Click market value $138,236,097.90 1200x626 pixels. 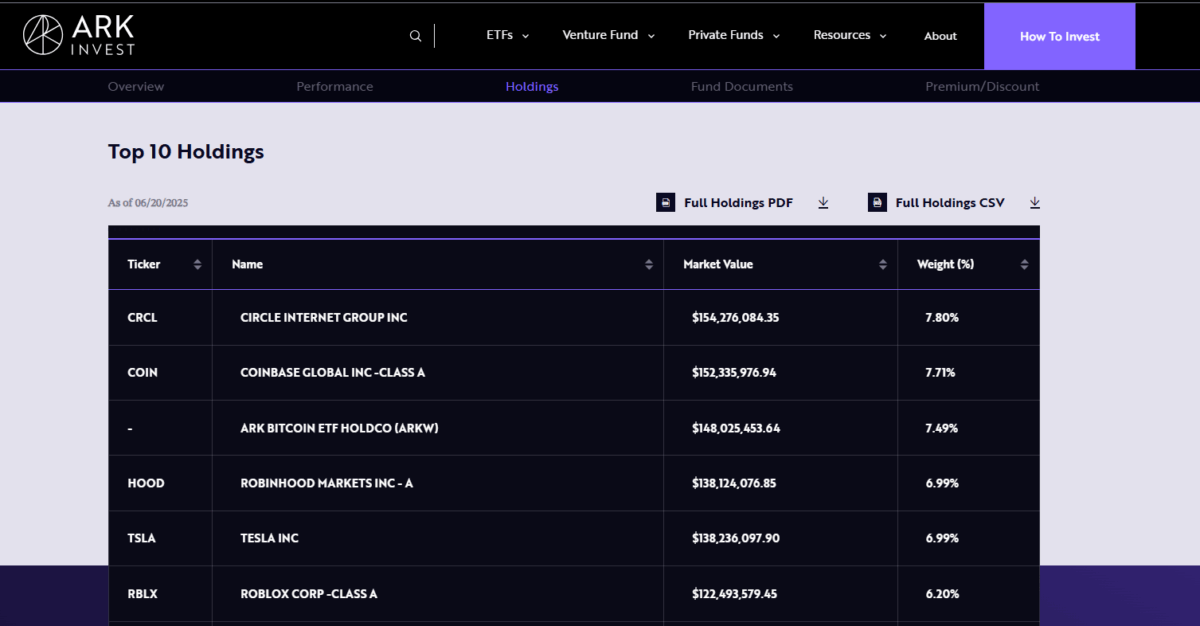(x=735, y=538)
